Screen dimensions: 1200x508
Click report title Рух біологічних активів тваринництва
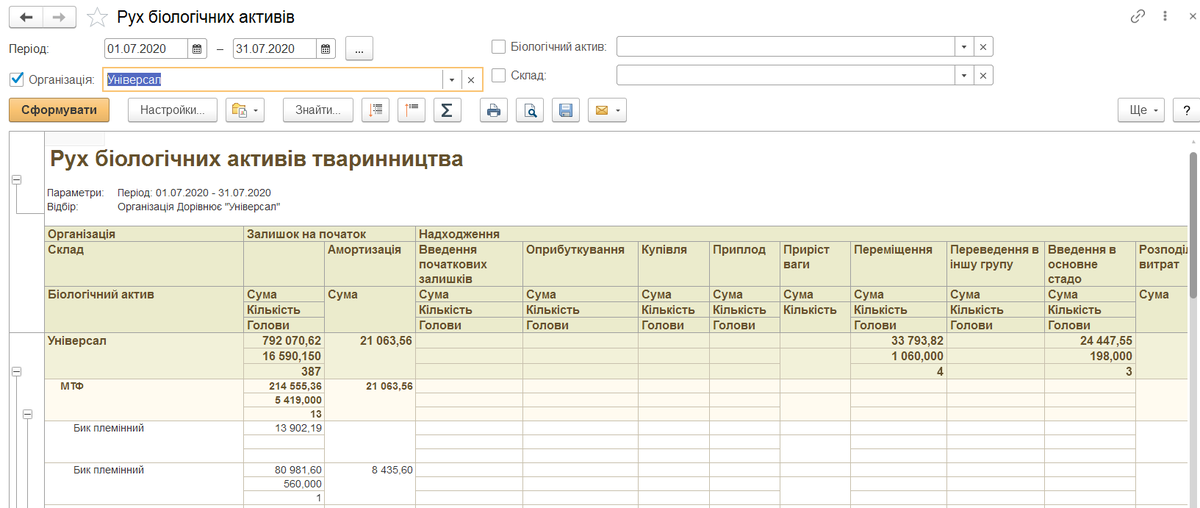click(256, 158)
